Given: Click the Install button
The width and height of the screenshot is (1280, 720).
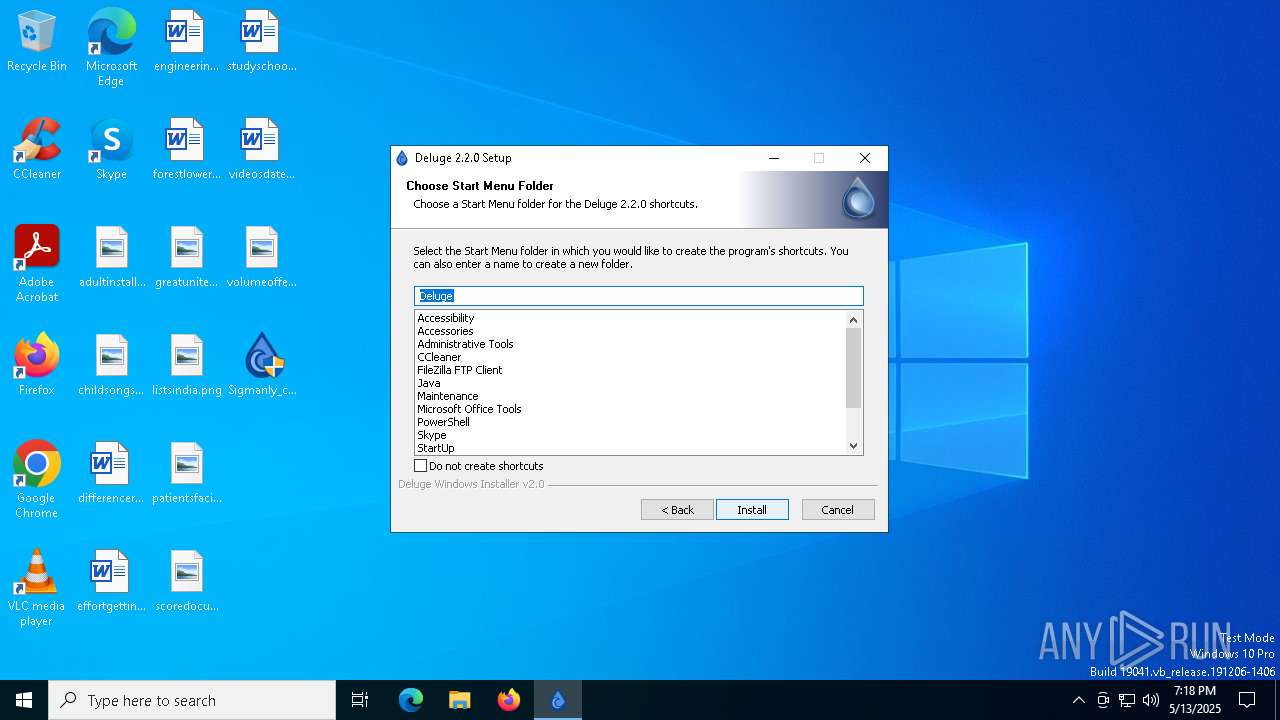Looking at the screenshot, I should pos(752,510).
